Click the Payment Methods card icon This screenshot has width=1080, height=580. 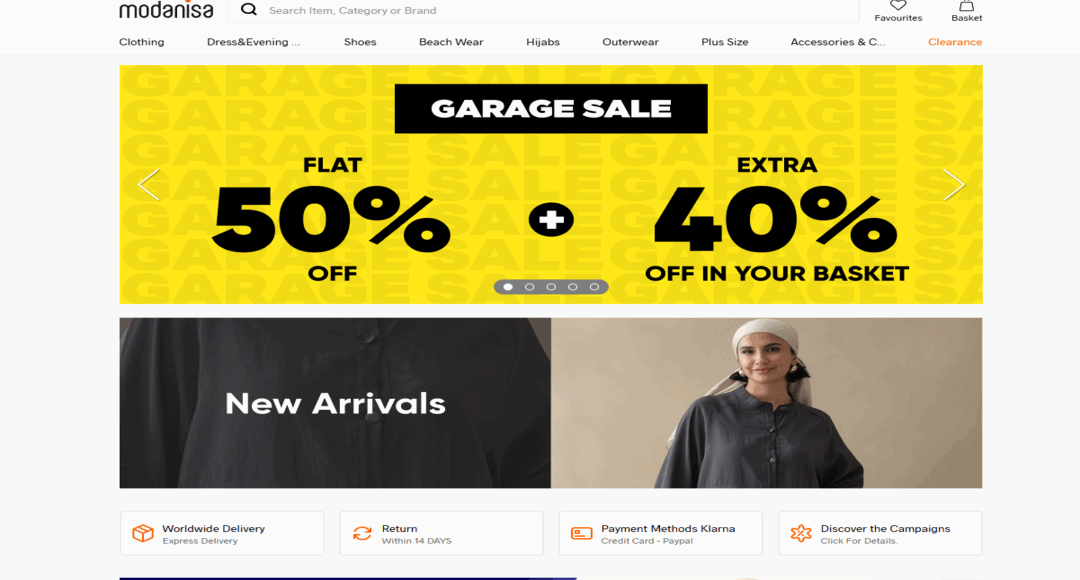[581, 533]
